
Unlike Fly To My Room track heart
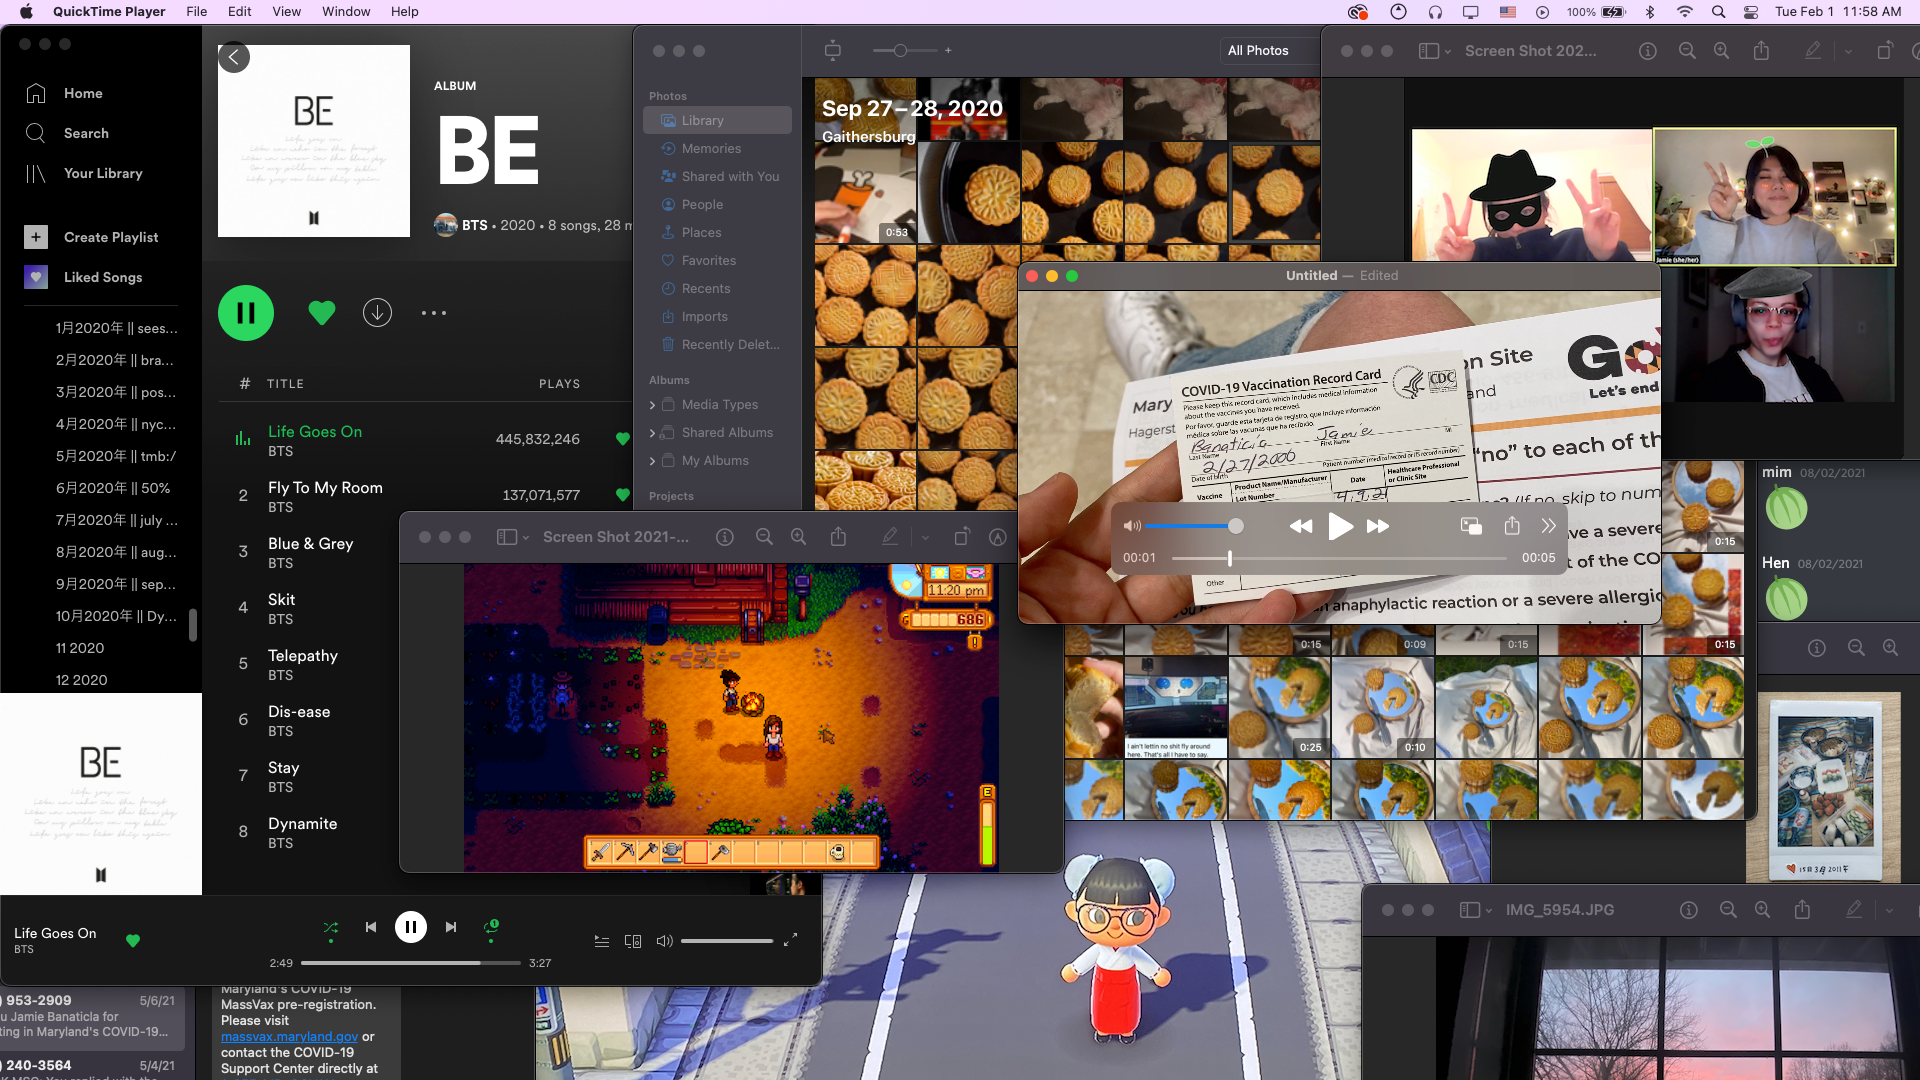click(x=623, y=495)
